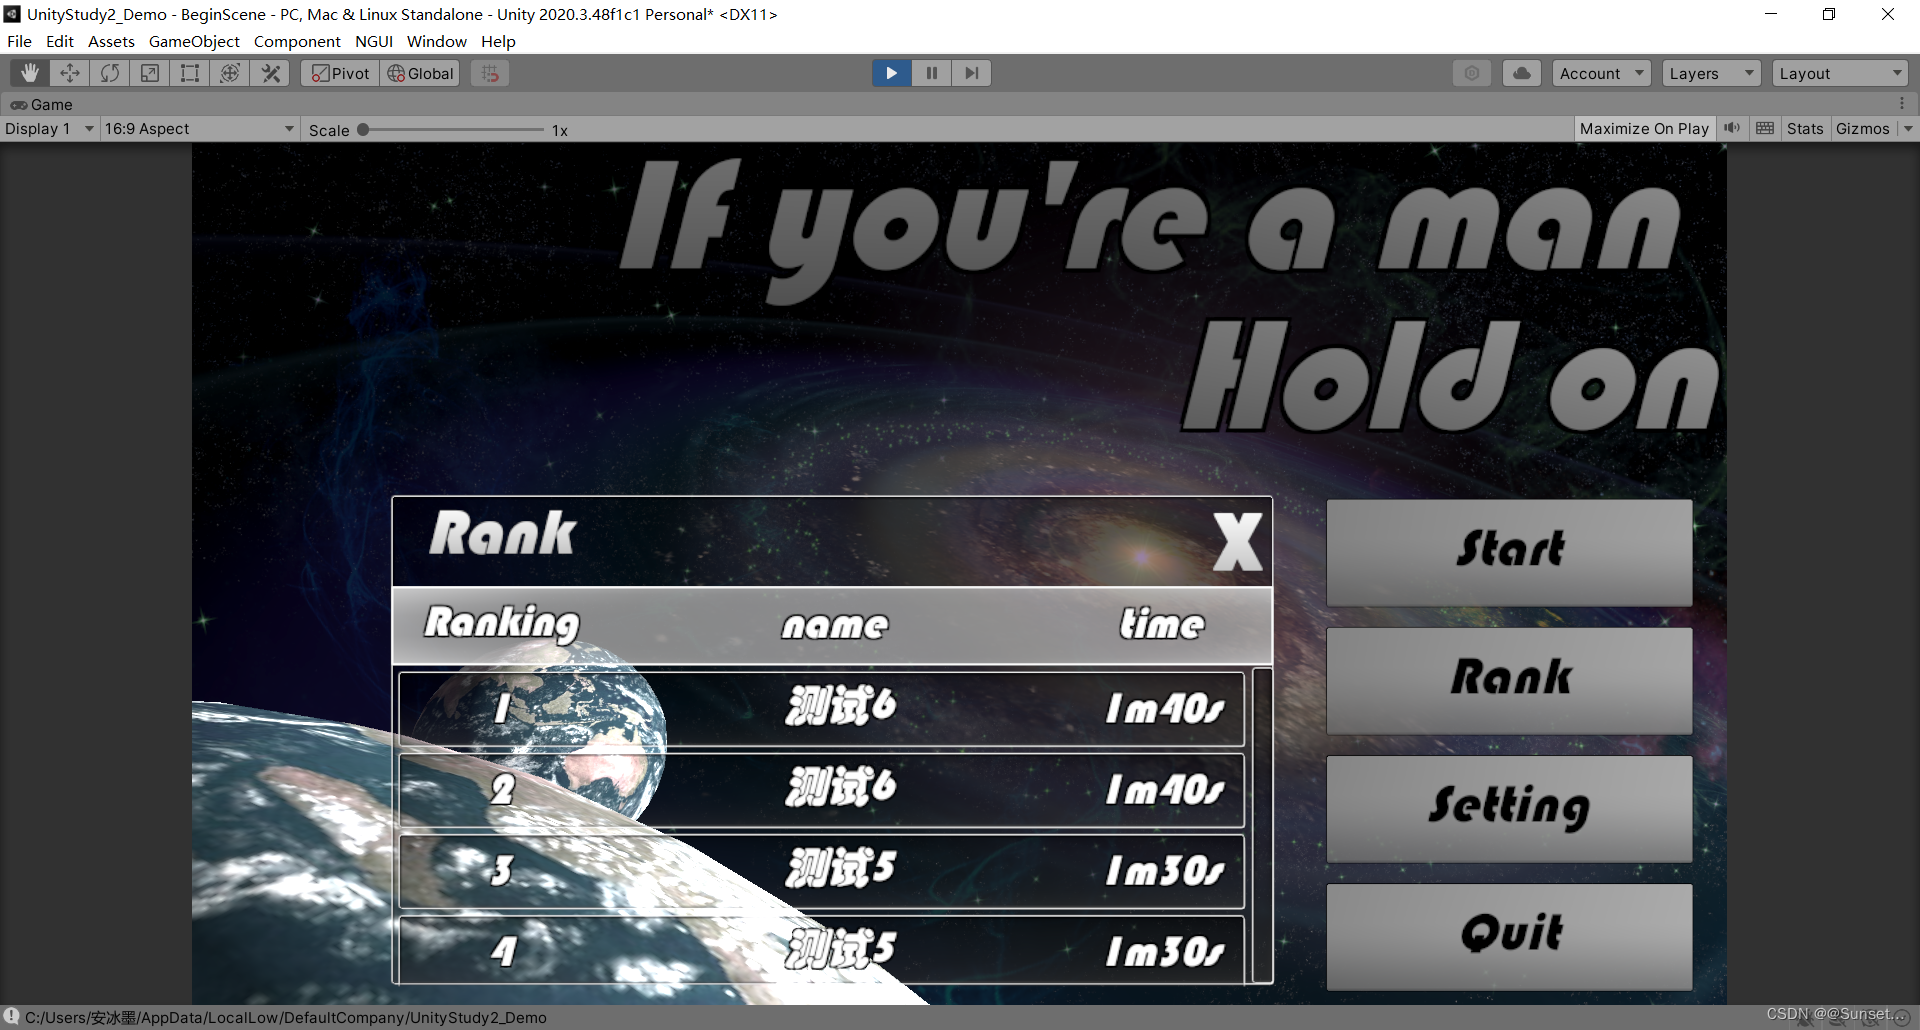Open the custom editor tools icon

point(270,73)
